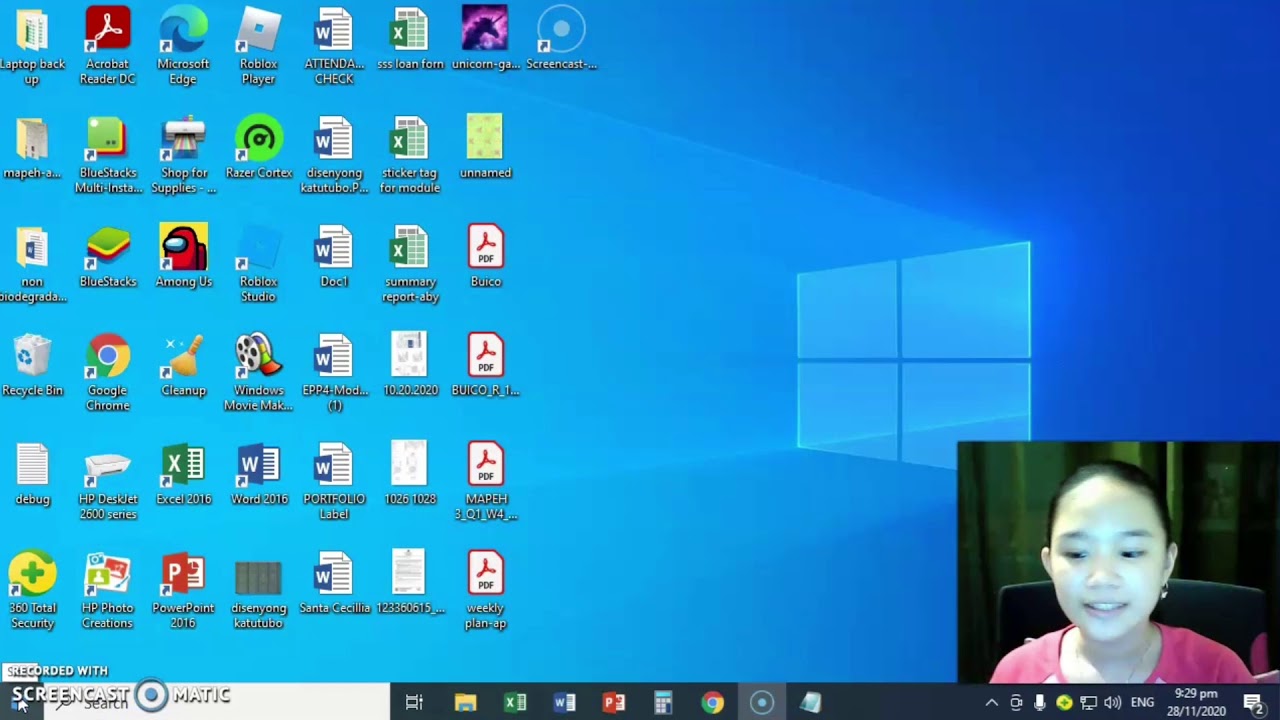The height and width of the screenshot is (720, 1280).
Task: Open summary report-aby Excel file
Action: click(x=410, y=264)
